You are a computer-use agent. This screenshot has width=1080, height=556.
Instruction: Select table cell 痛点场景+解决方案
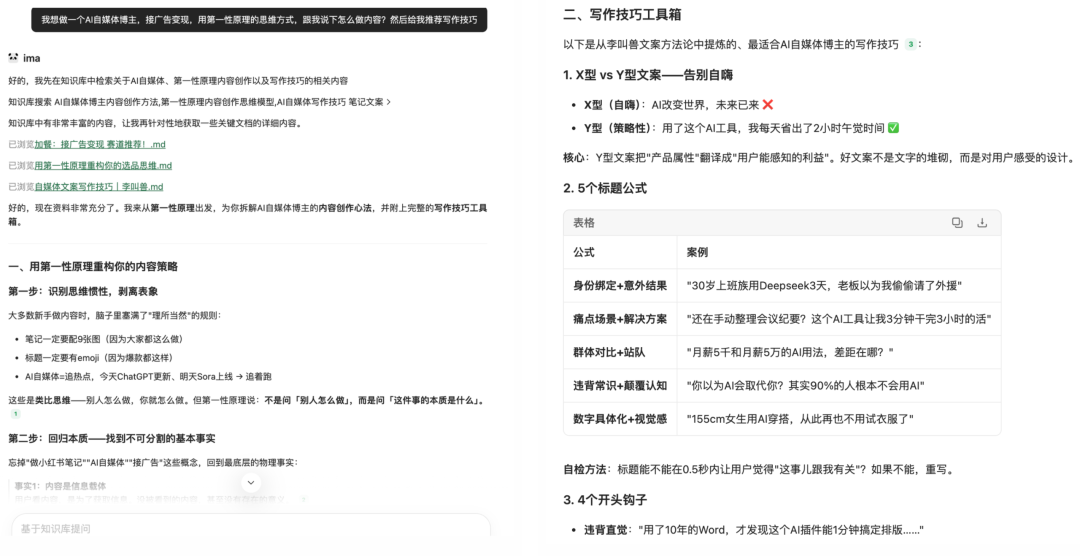pyautogui.click(x=620, y=319)
